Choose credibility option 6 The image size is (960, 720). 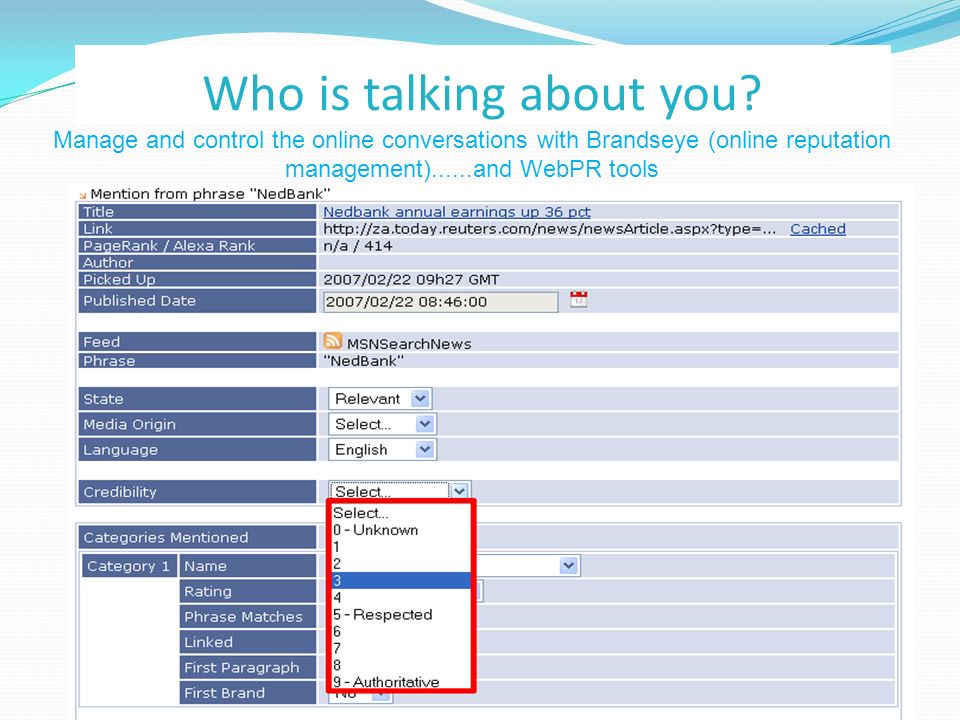point(401,631)
